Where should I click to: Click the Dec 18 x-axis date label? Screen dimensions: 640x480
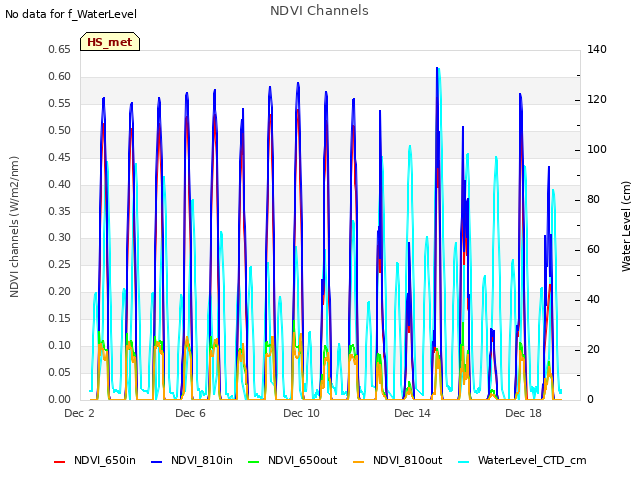[x=523, y=413]
